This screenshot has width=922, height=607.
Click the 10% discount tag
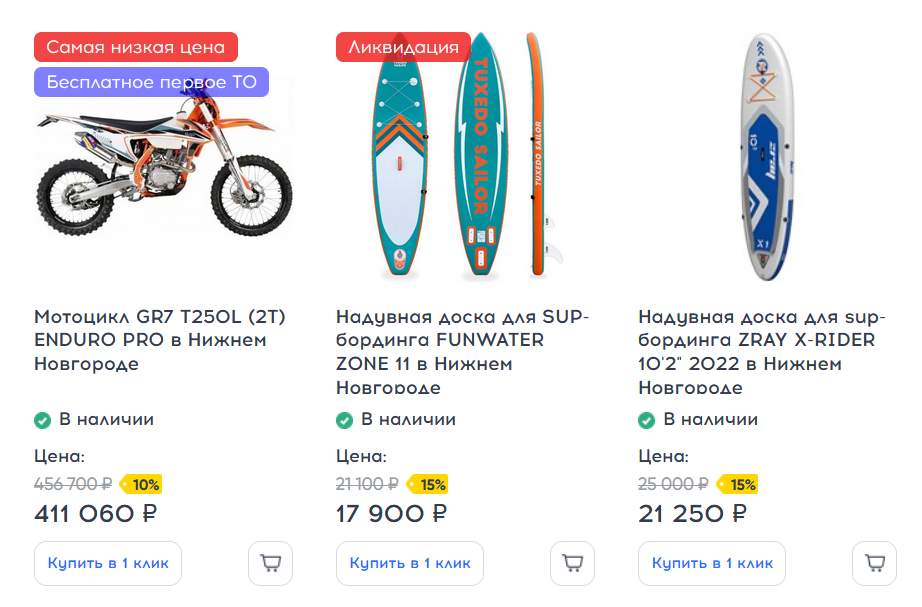pos(142,485)
